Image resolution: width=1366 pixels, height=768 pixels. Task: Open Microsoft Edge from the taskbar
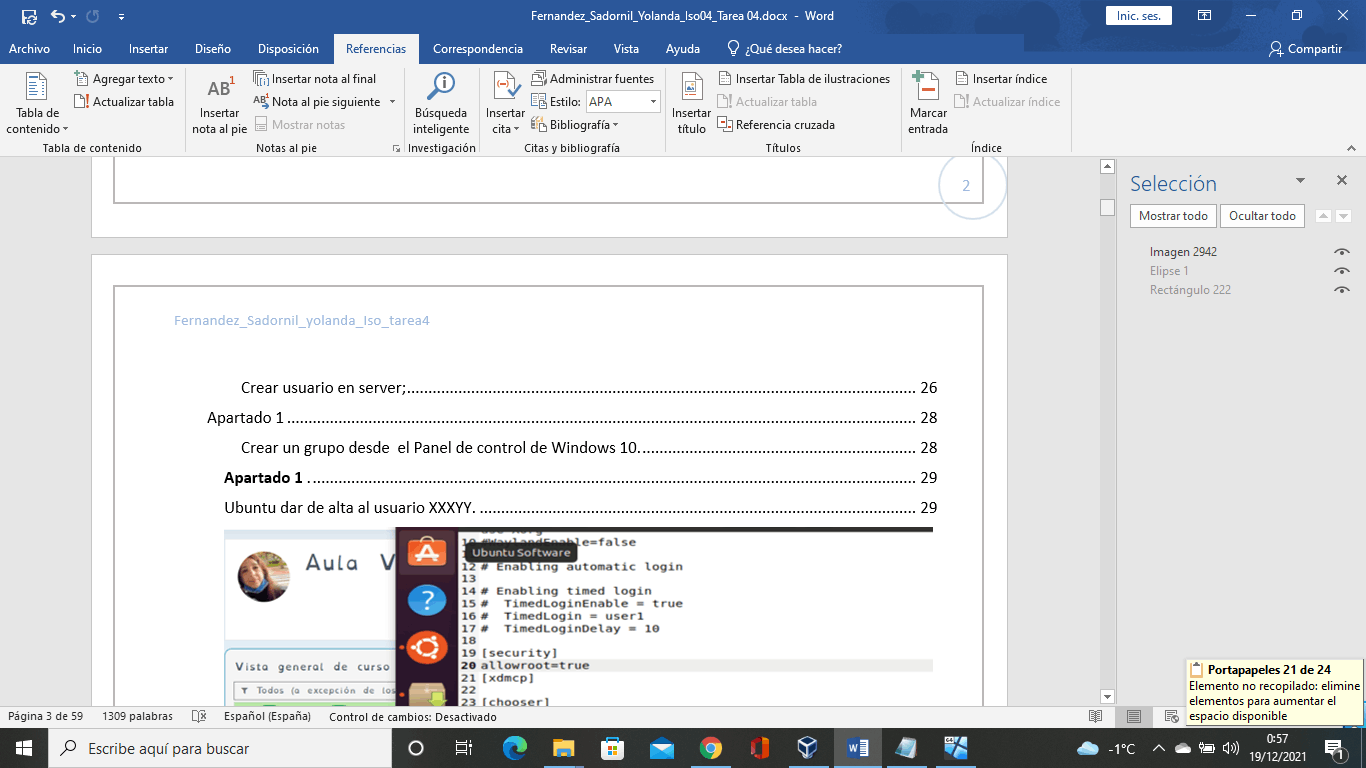click(515, 748)
